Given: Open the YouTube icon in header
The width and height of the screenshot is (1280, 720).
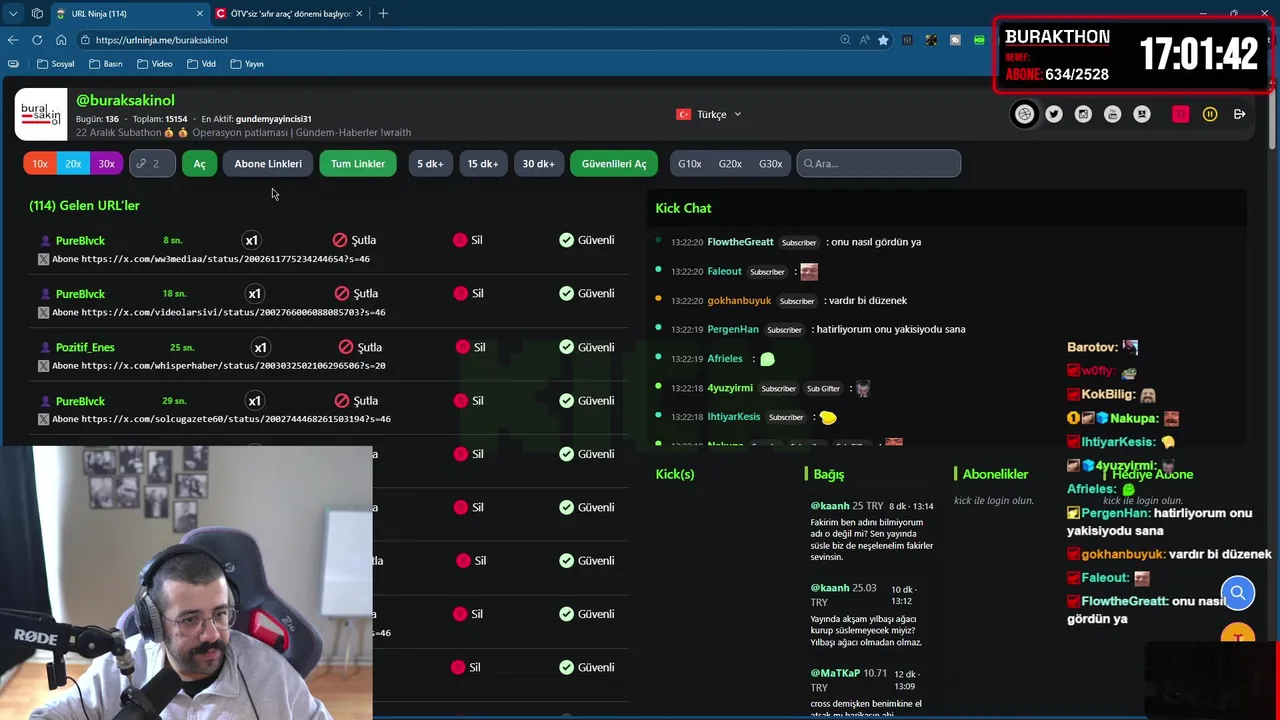Looking at the screenshot, I should (1112, 114).
